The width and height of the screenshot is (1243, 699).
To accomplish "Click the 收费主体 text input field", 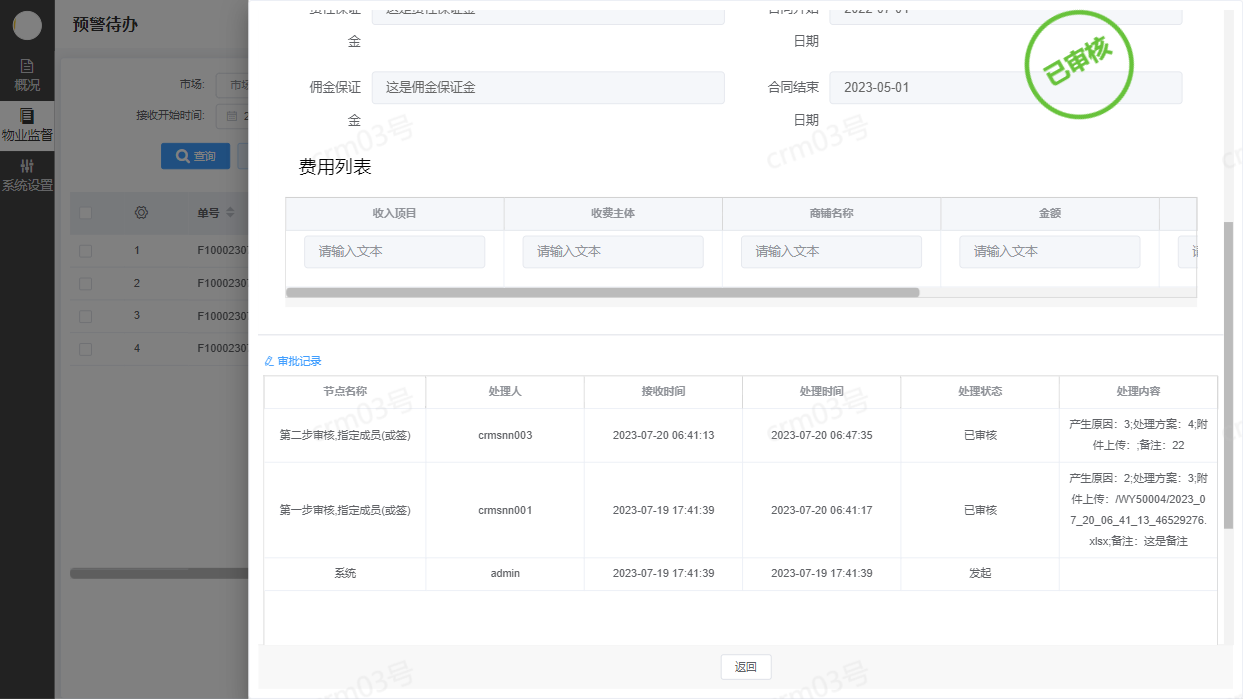I will pos(612,252).
